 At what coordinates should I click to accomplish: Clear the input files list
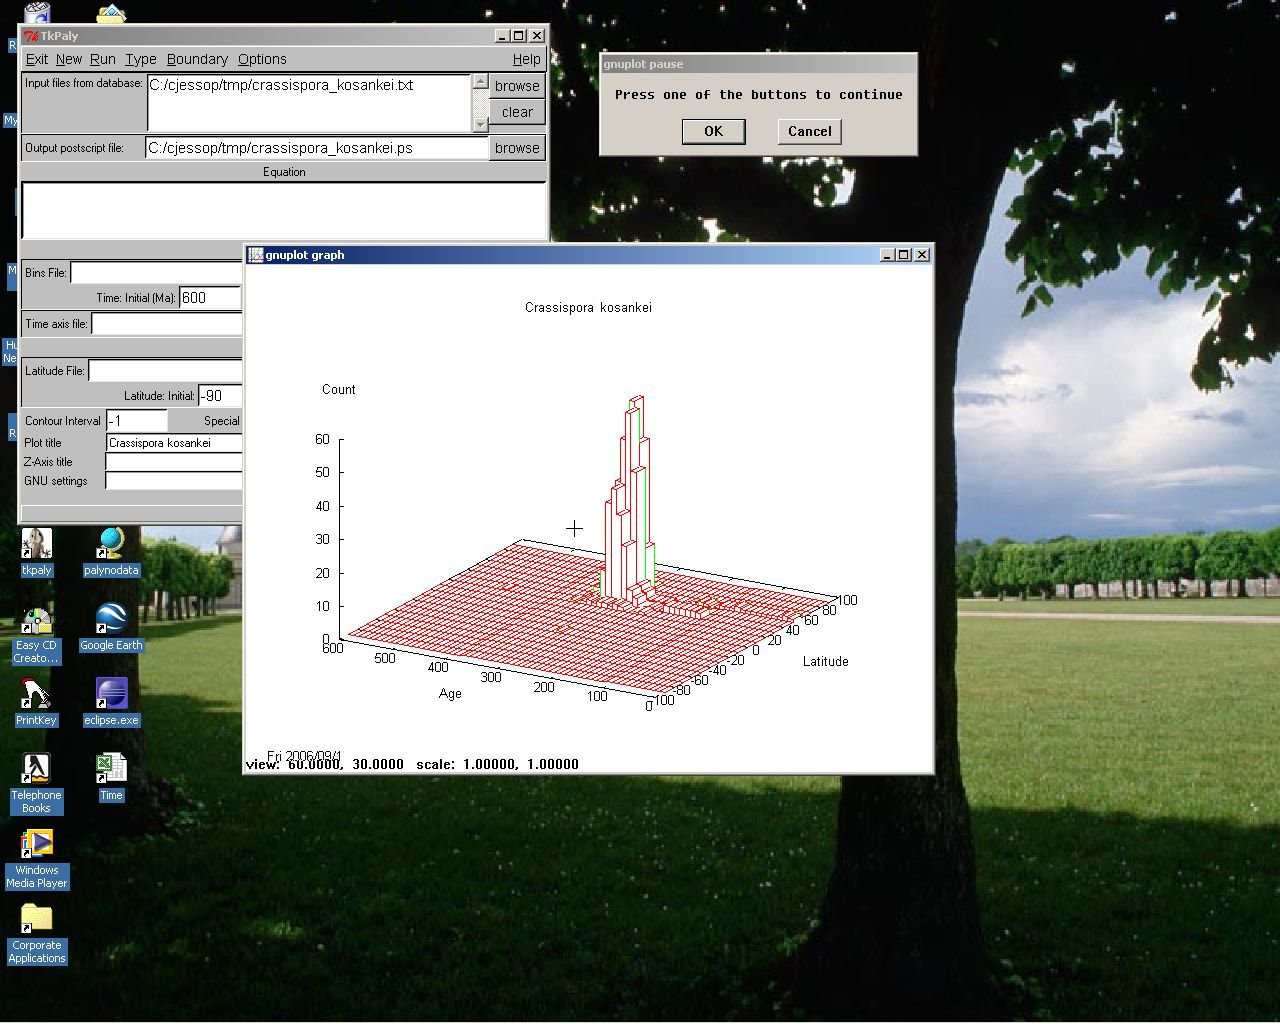(x=517, y=112)
